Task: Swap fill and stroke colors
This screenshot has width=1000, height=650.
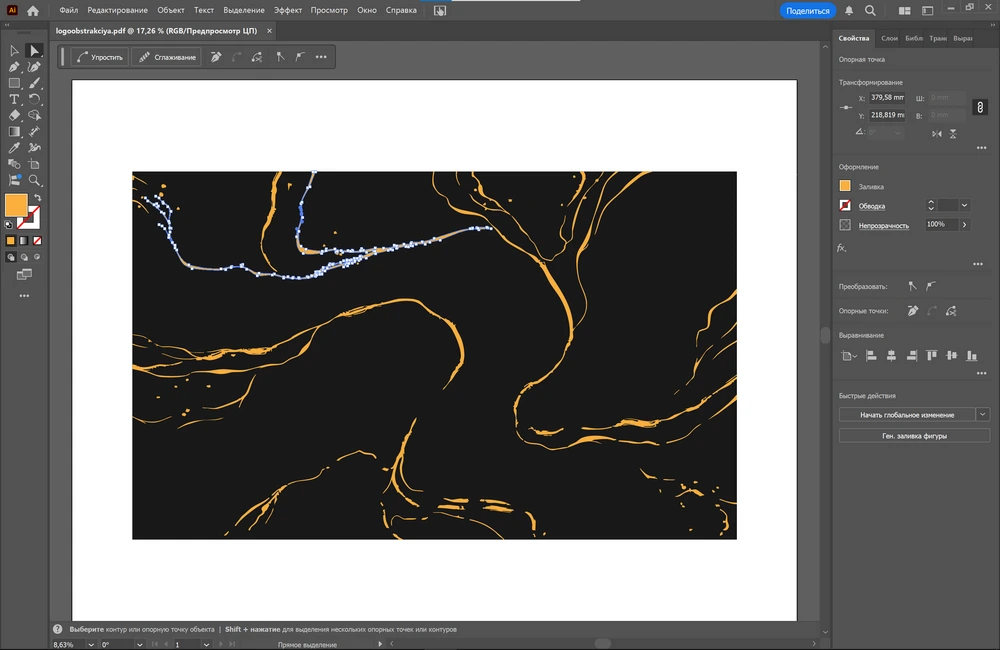Action: tap(37, 198)
